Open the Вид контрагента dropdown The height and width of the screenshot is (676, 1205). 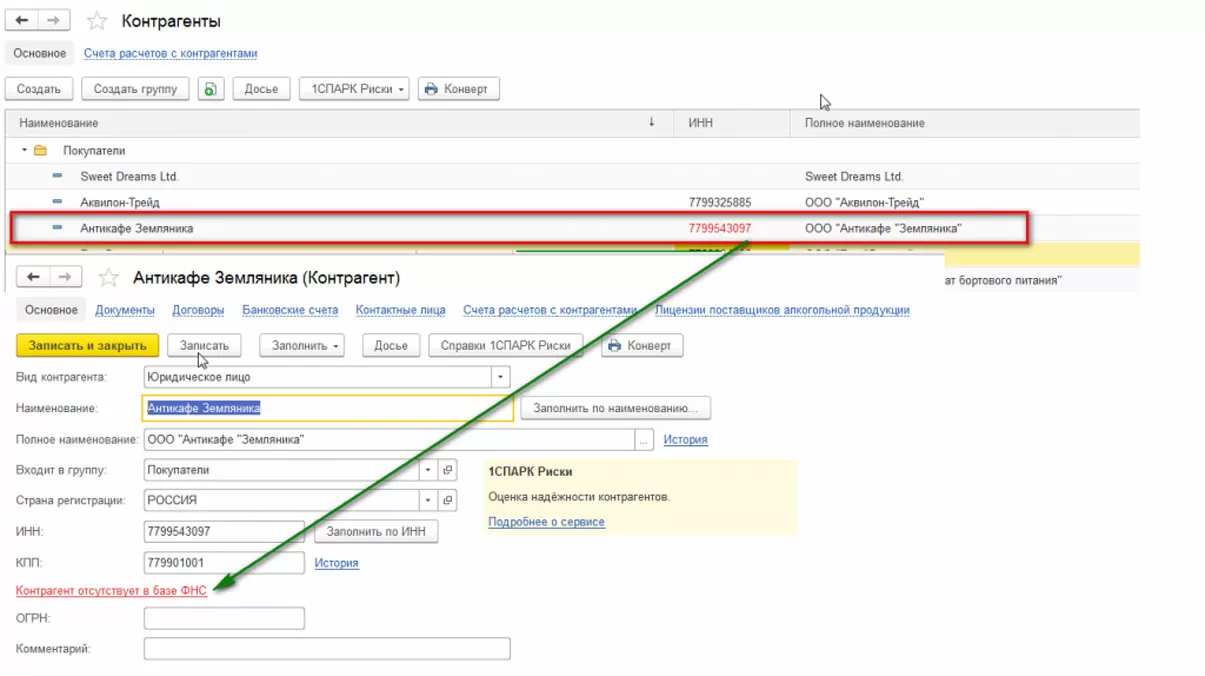tap(501, 378)
